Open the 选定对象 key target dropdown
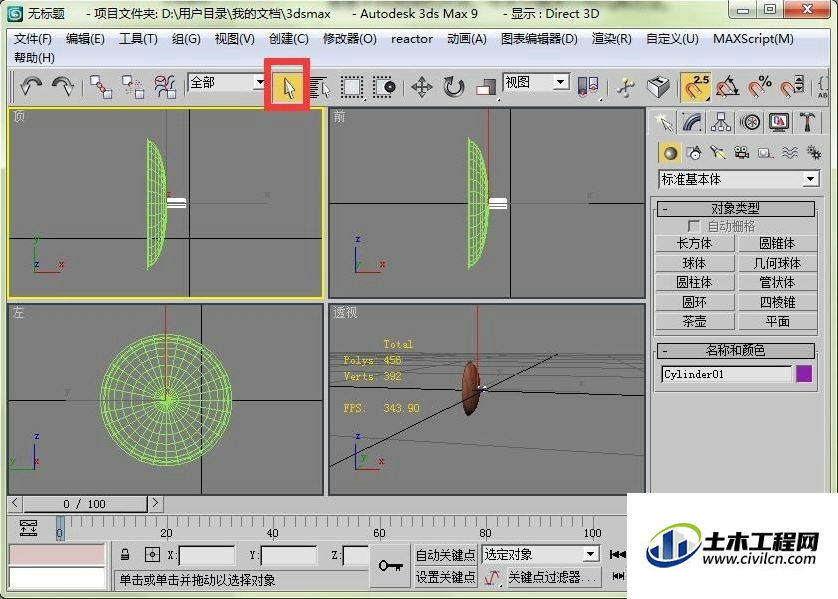The image size is (838, 599). [590, 554]
